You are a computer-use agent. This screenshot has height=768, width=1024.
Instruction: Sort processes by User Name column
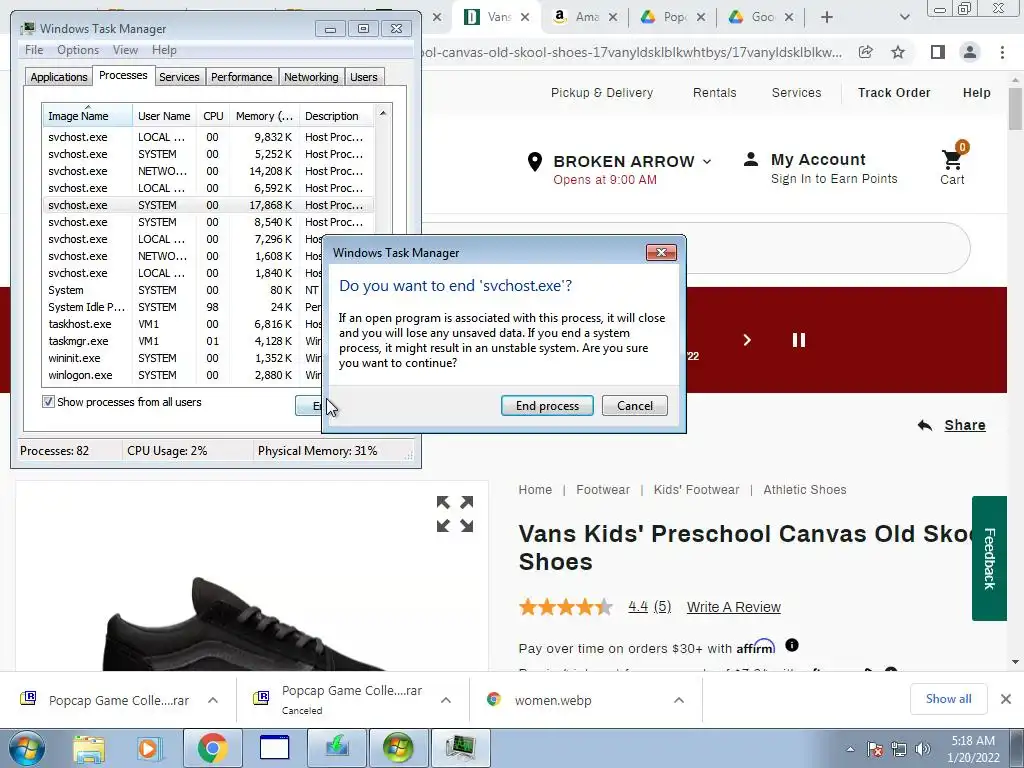tap(165, 116)
